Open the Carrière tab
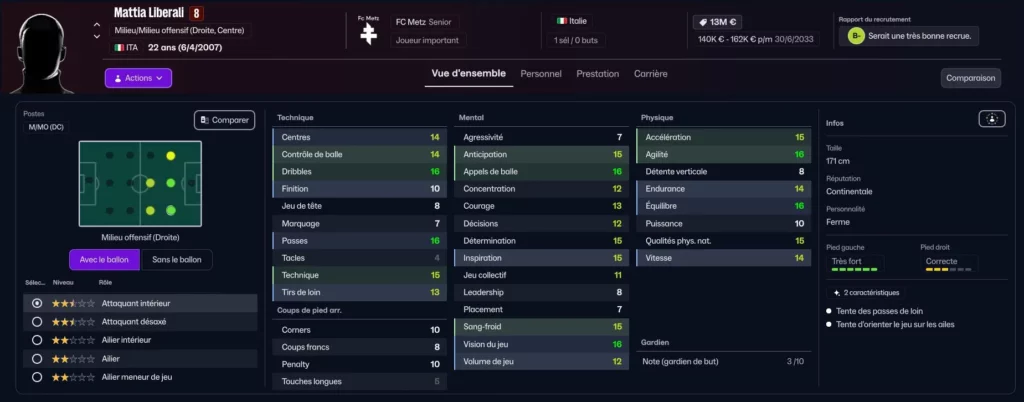1024x402 pixels. pos(650,74)
